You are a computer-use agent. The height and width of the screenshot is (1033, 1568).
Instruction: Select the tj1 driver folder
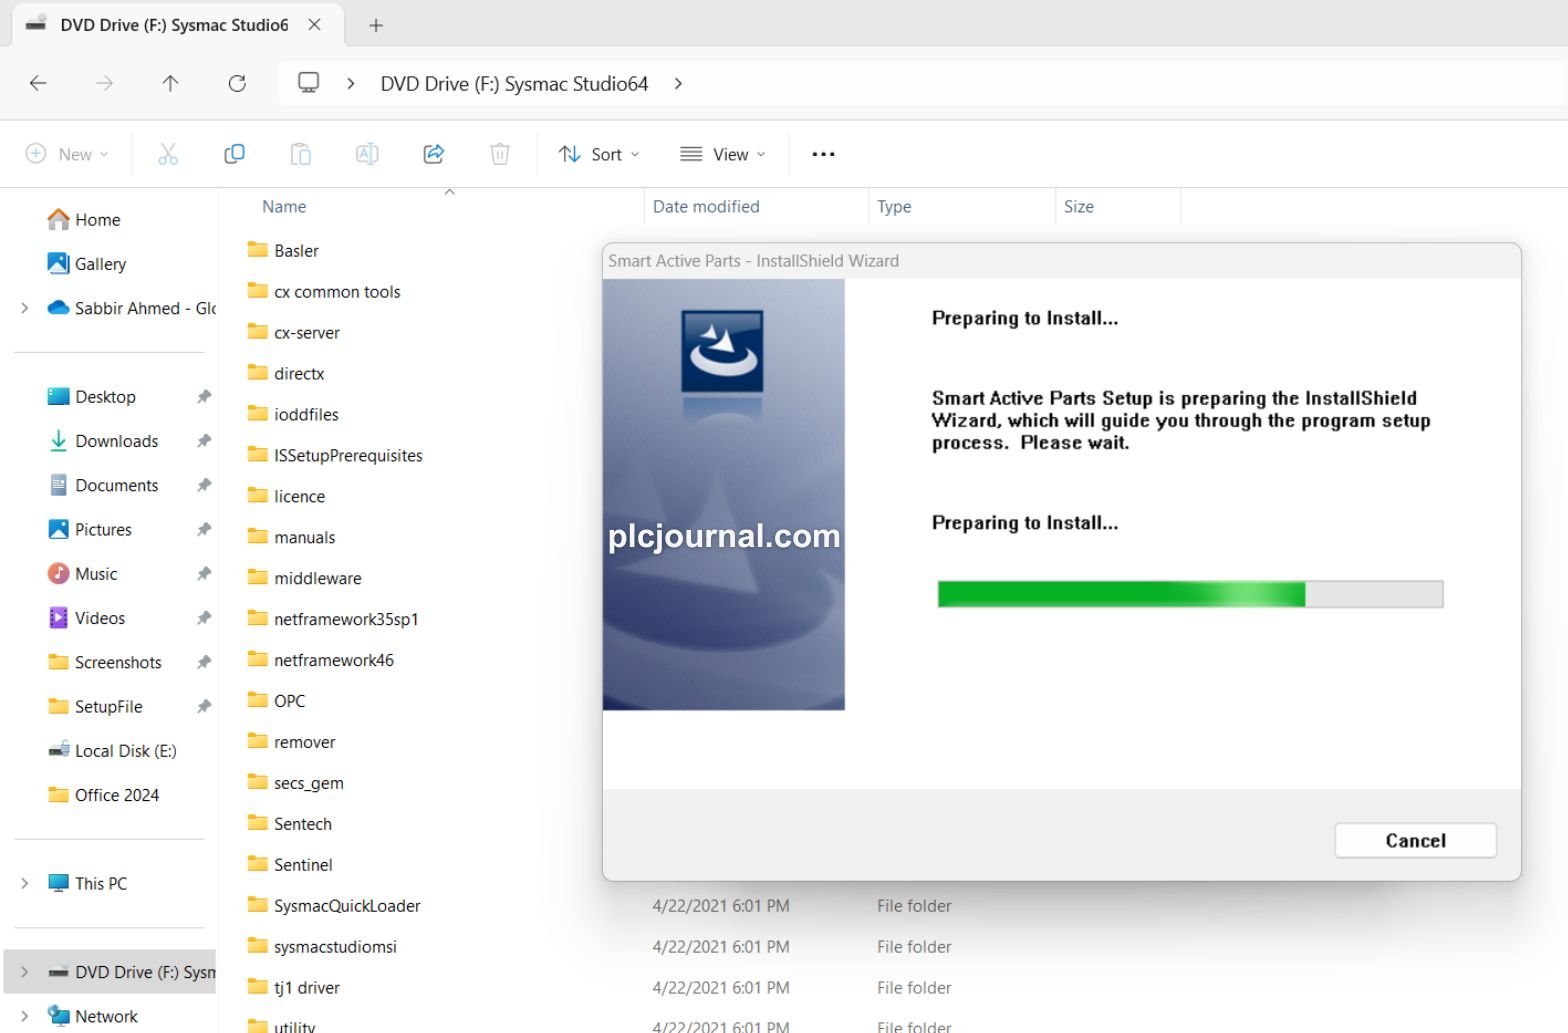(294, 988)
